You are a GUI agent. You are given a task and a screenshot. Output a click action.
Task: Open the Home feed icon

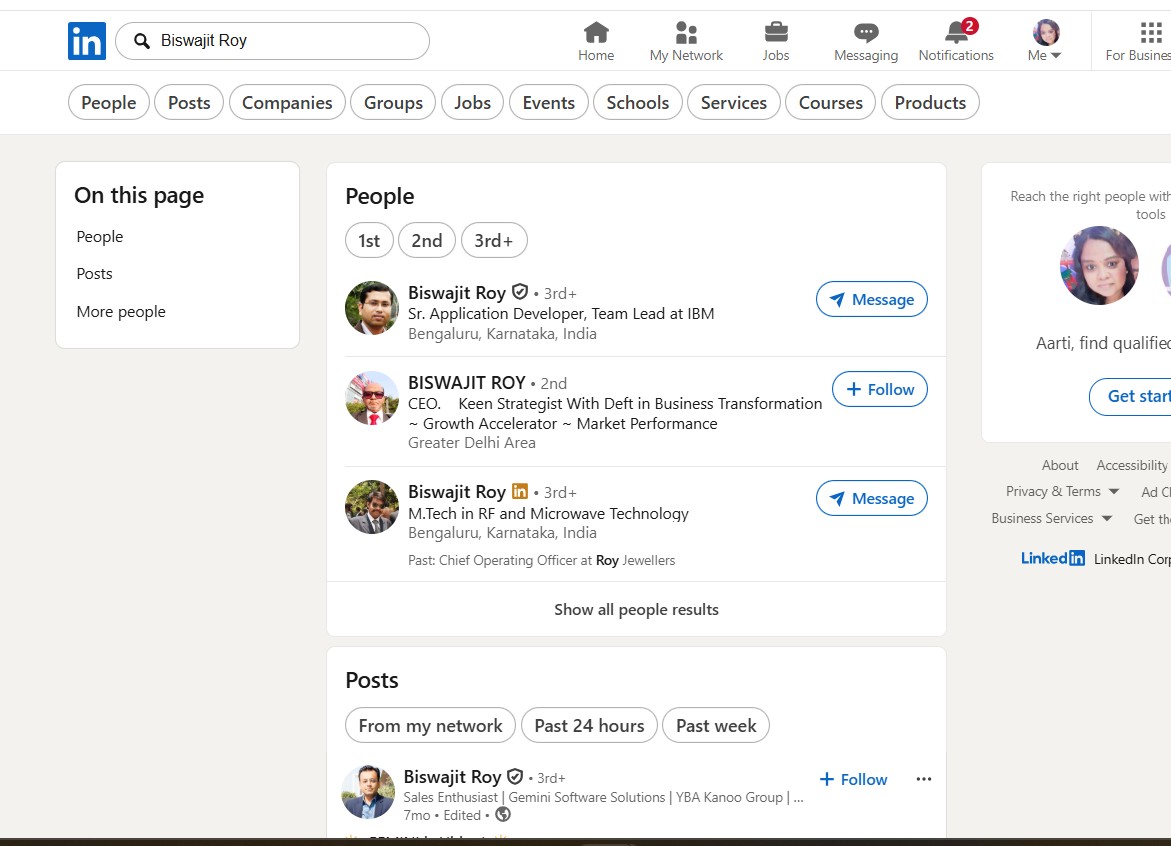pyautogui.click(x=596, y=33)
